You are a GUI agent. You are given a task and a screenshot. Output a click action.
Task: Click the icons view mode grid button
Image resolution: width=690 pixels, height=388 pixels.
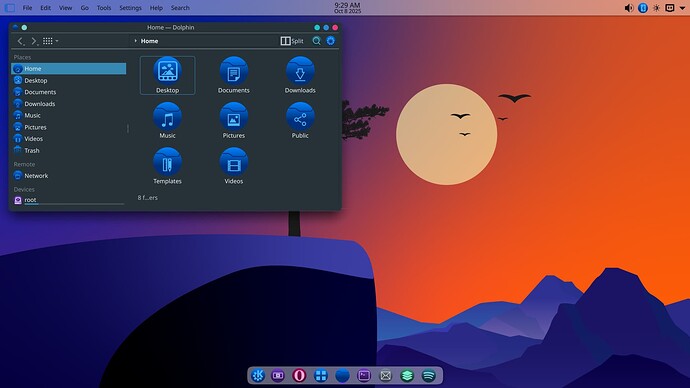tap(48, 41)
